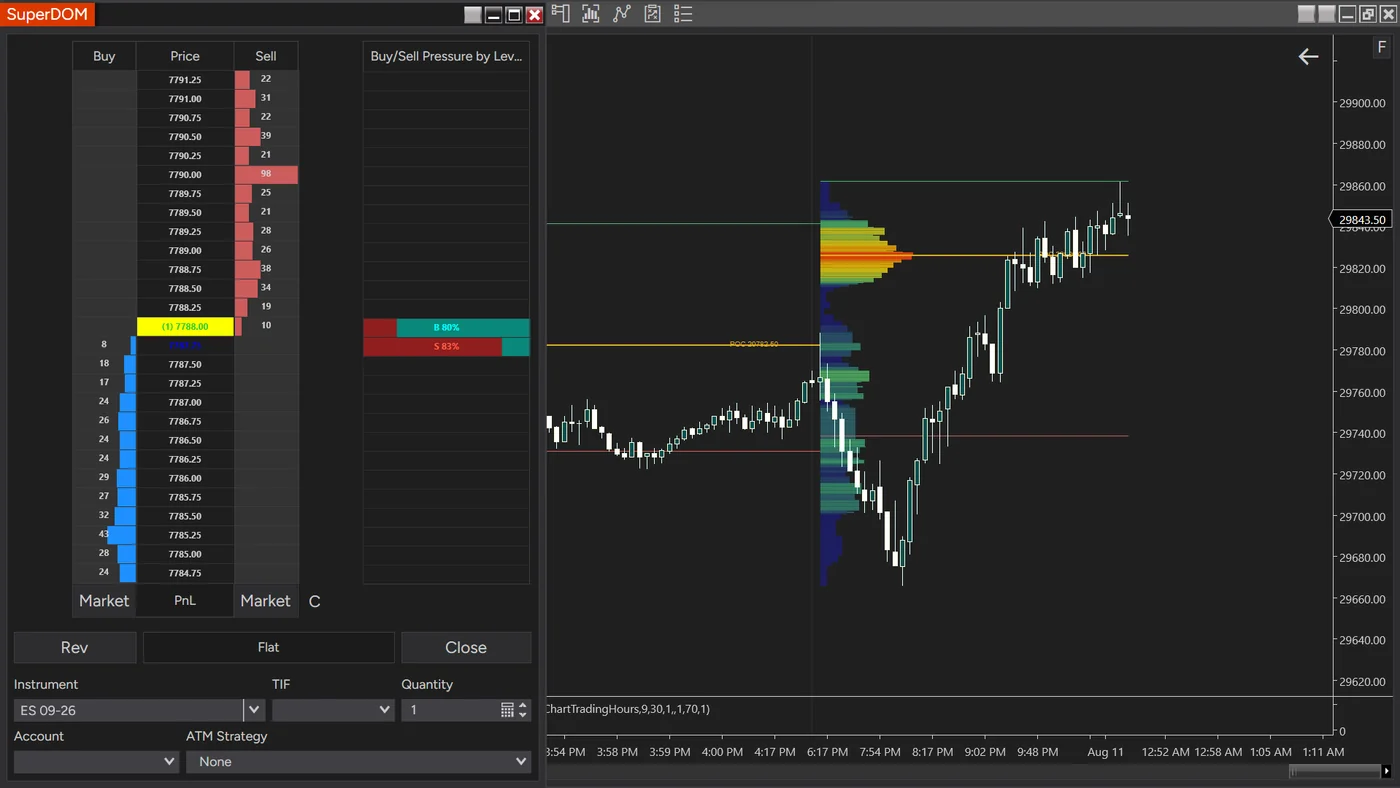1400x788 pixels.
Task: Click the chart scrollbar right arrow
Action: (x=1387, y=771)
